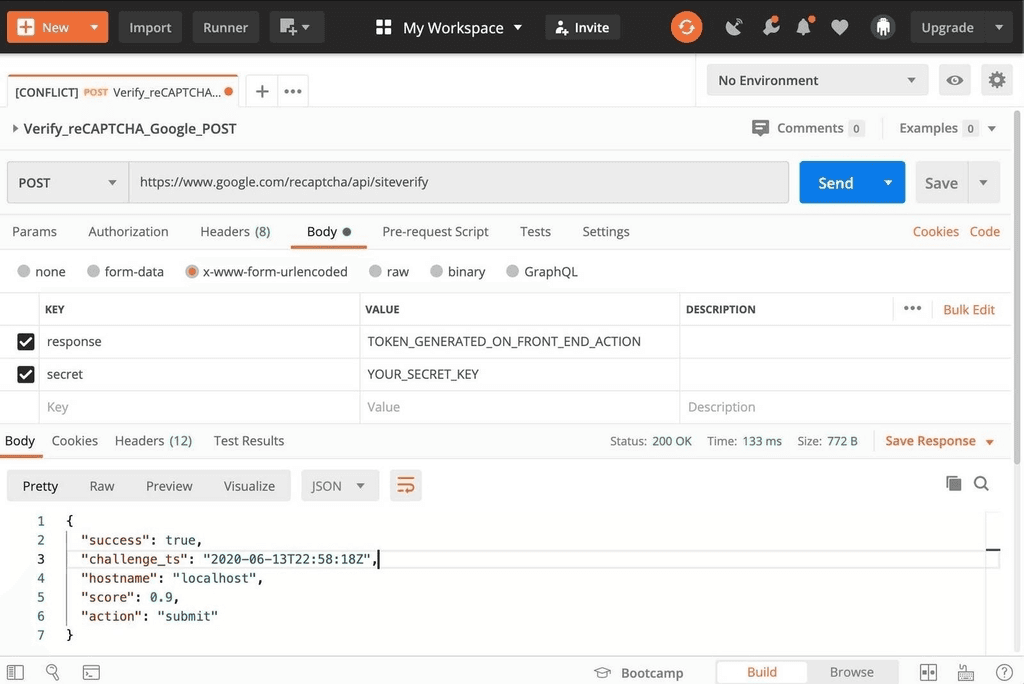Open the POST method dropdown
This screenshot has height=684, width=1024.
[66, 182]
